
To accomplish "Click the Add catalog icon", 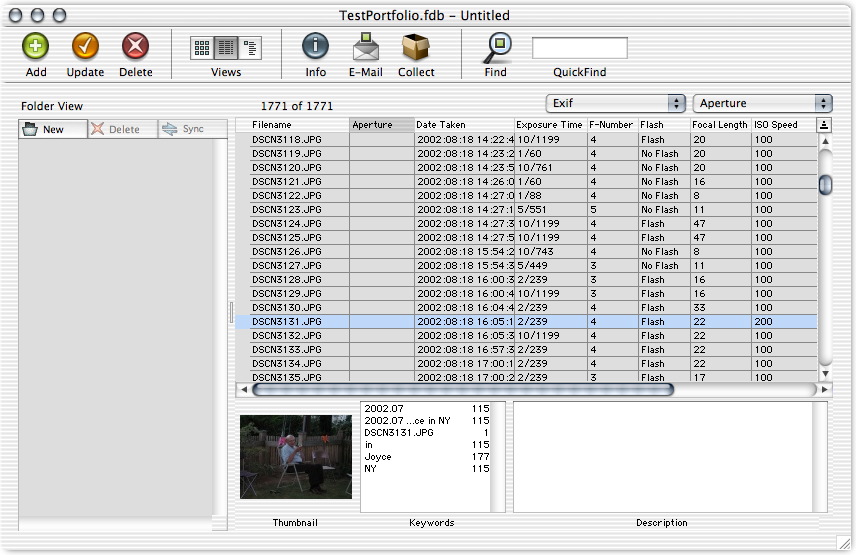I will point(36,47).
